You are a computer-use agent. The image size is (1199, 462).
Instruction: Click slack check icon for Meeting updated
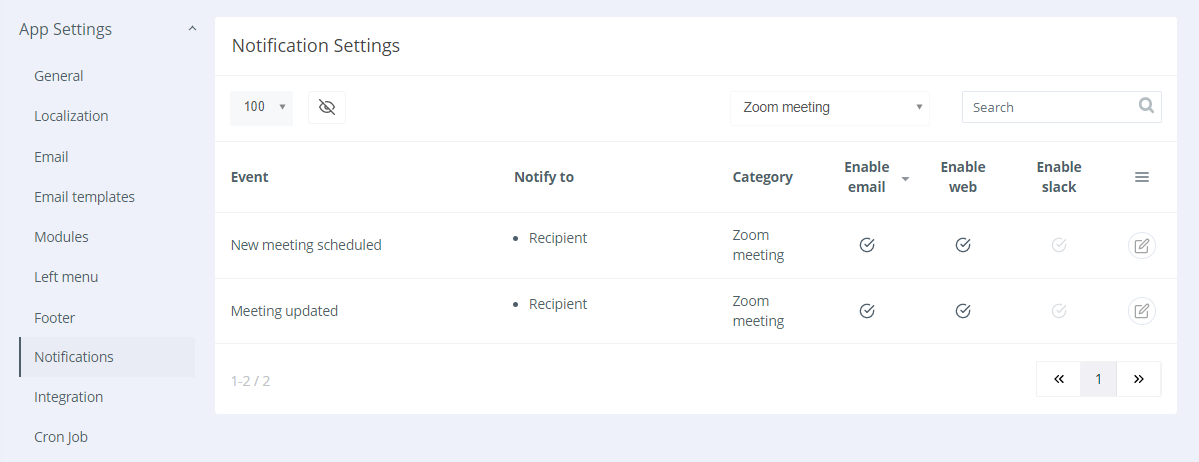[x=1059, y=311]
